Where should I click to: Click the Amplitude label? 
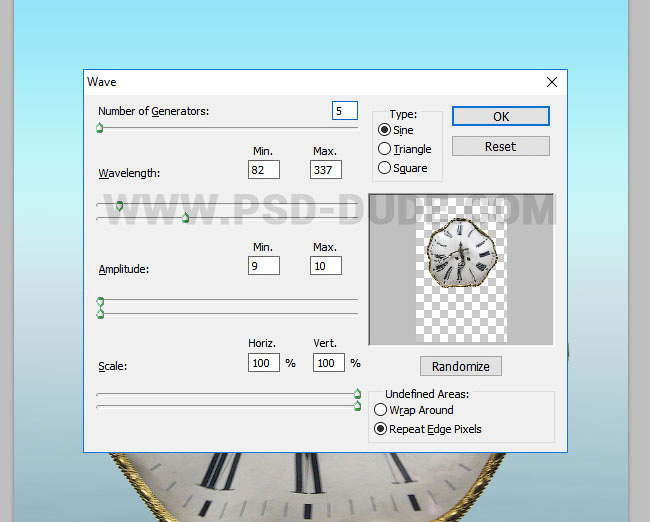124,269
